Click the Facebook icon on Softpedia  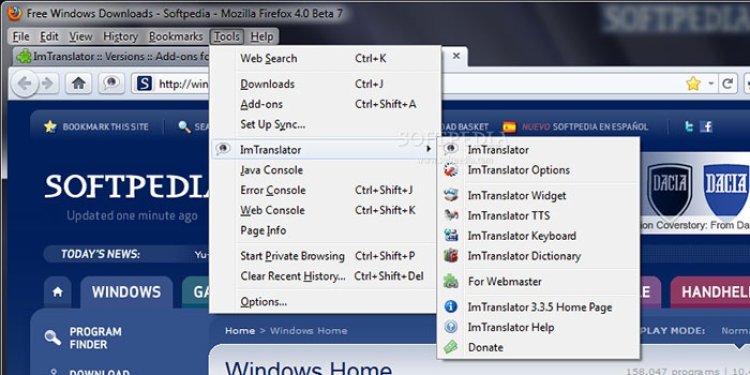[x=706, y=127]
